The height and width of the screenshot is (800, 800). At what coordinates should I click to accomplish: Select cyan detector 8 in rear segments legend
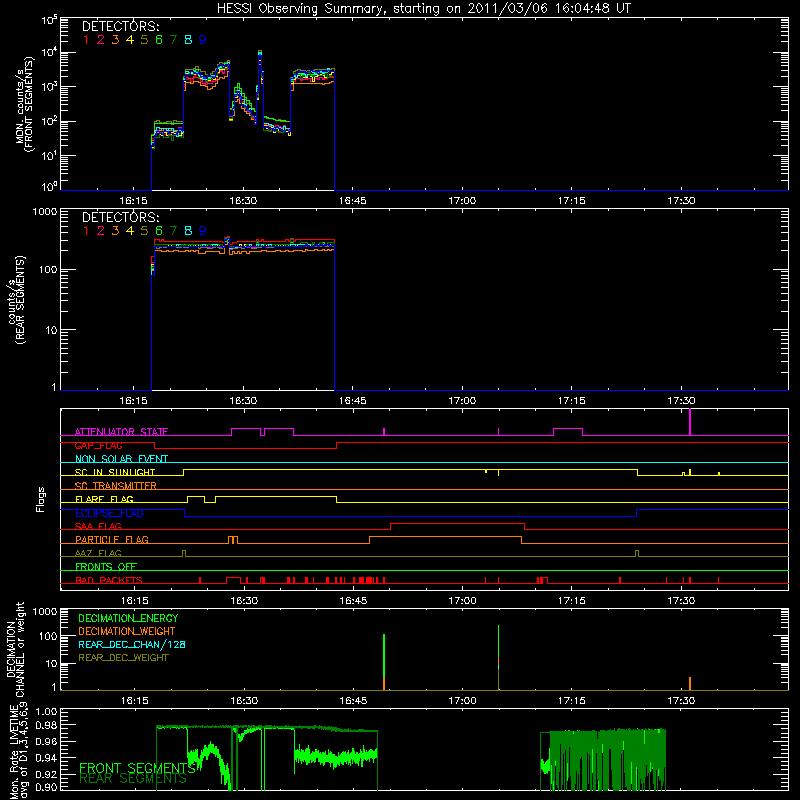pos(188,231)
